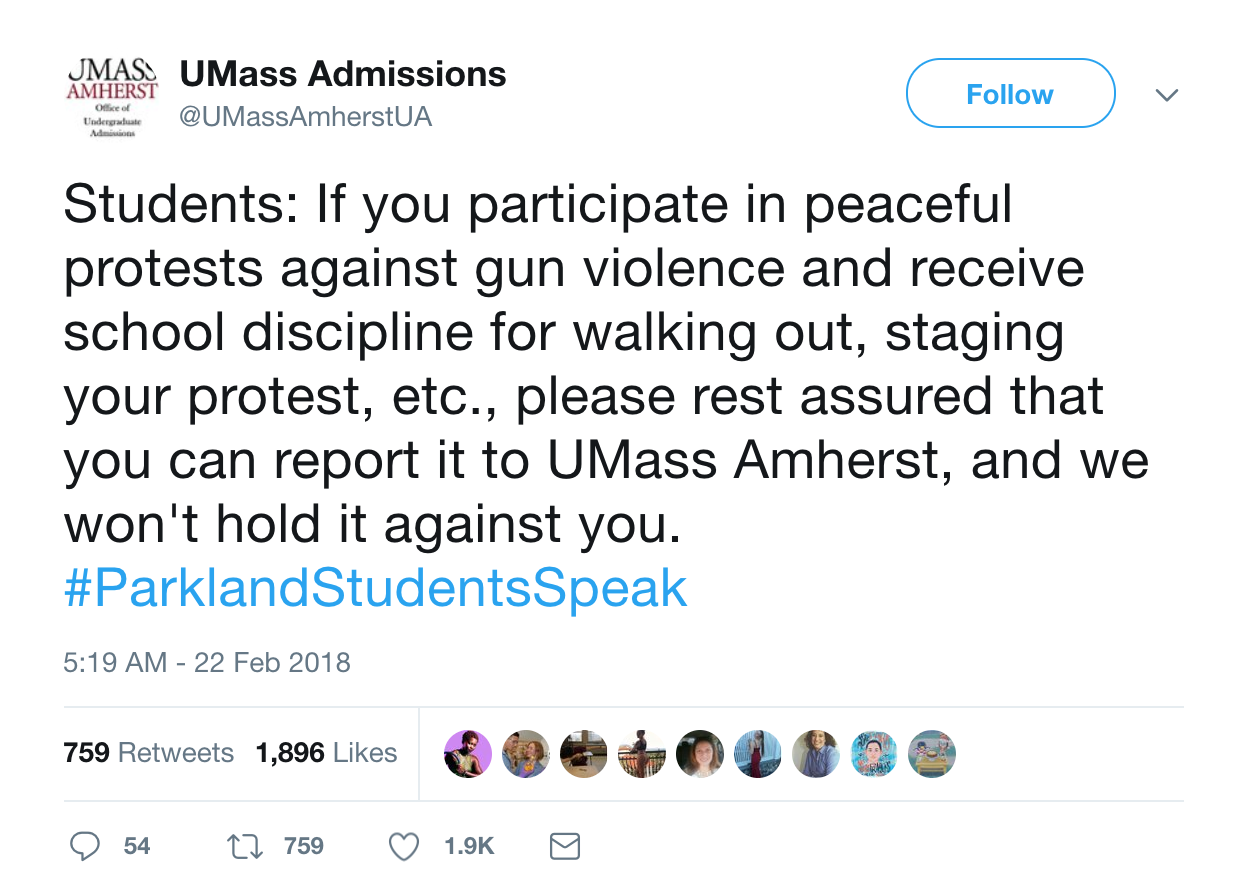Click the reply speech bubble icon

pos(86,847)
